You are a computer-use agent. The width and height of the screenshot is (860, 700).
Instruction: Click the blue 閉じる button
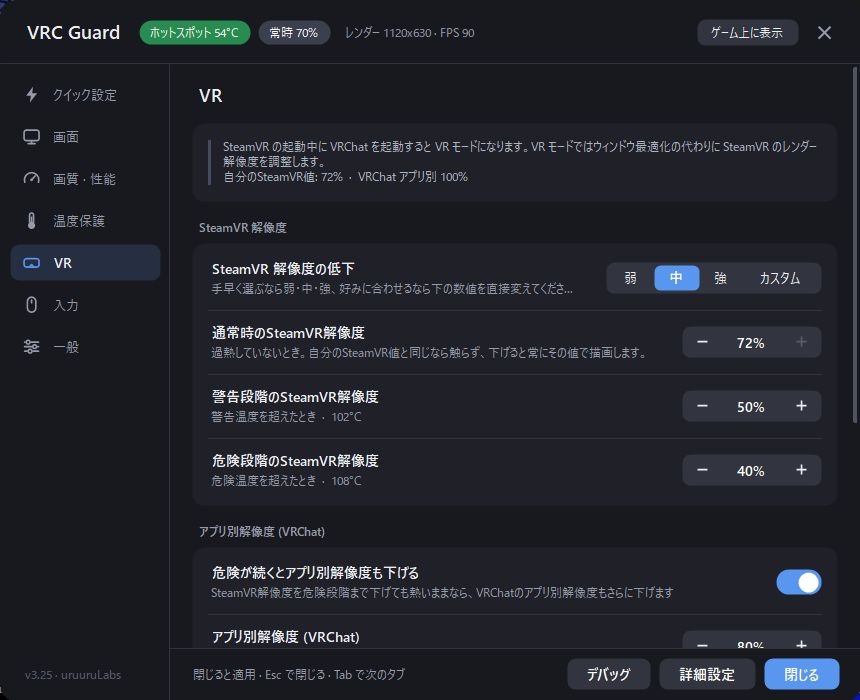801,674
